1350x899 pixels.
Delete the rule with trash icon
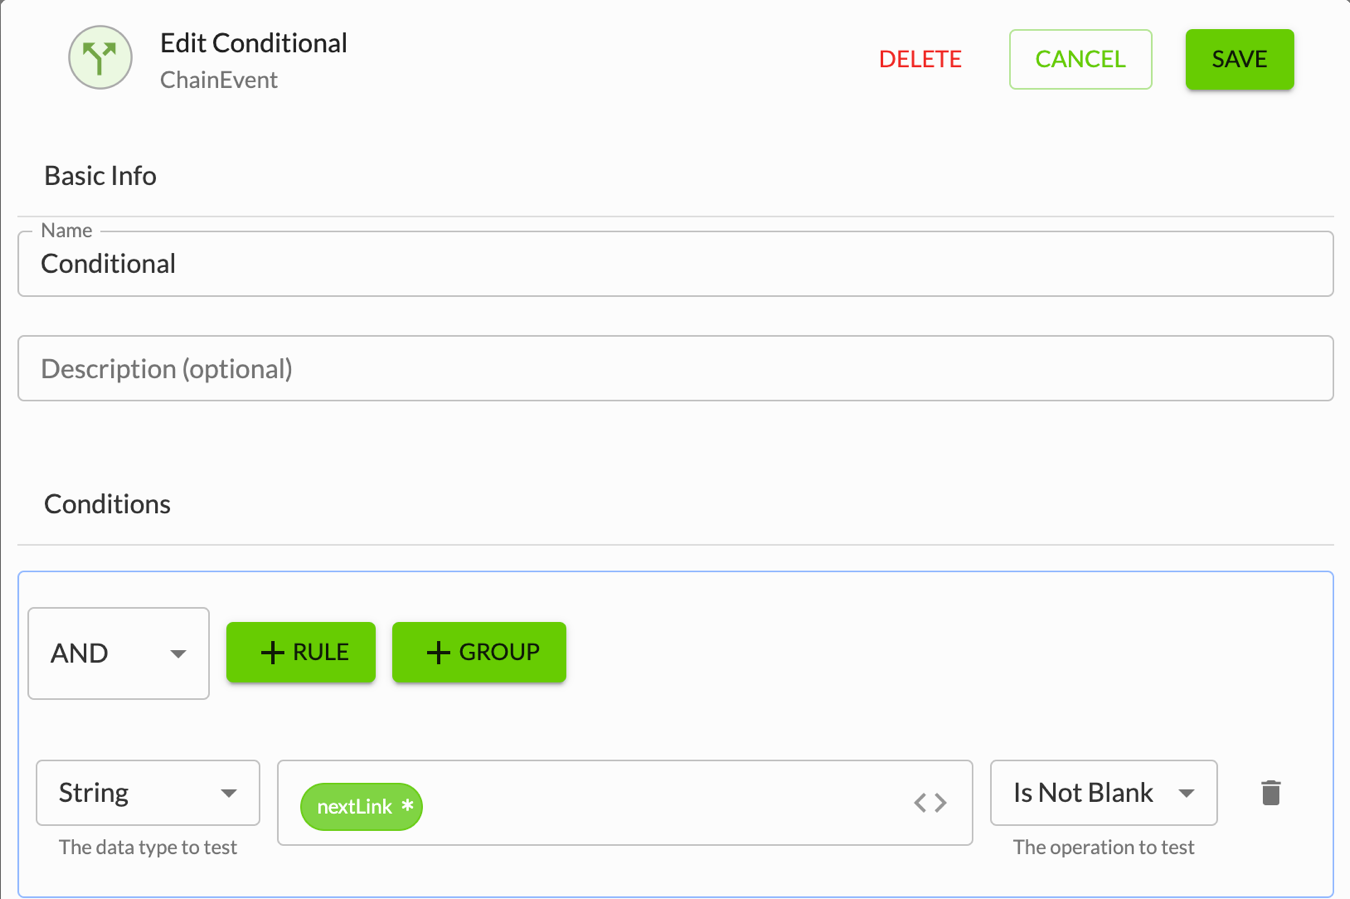click(x=1270, y=793)
